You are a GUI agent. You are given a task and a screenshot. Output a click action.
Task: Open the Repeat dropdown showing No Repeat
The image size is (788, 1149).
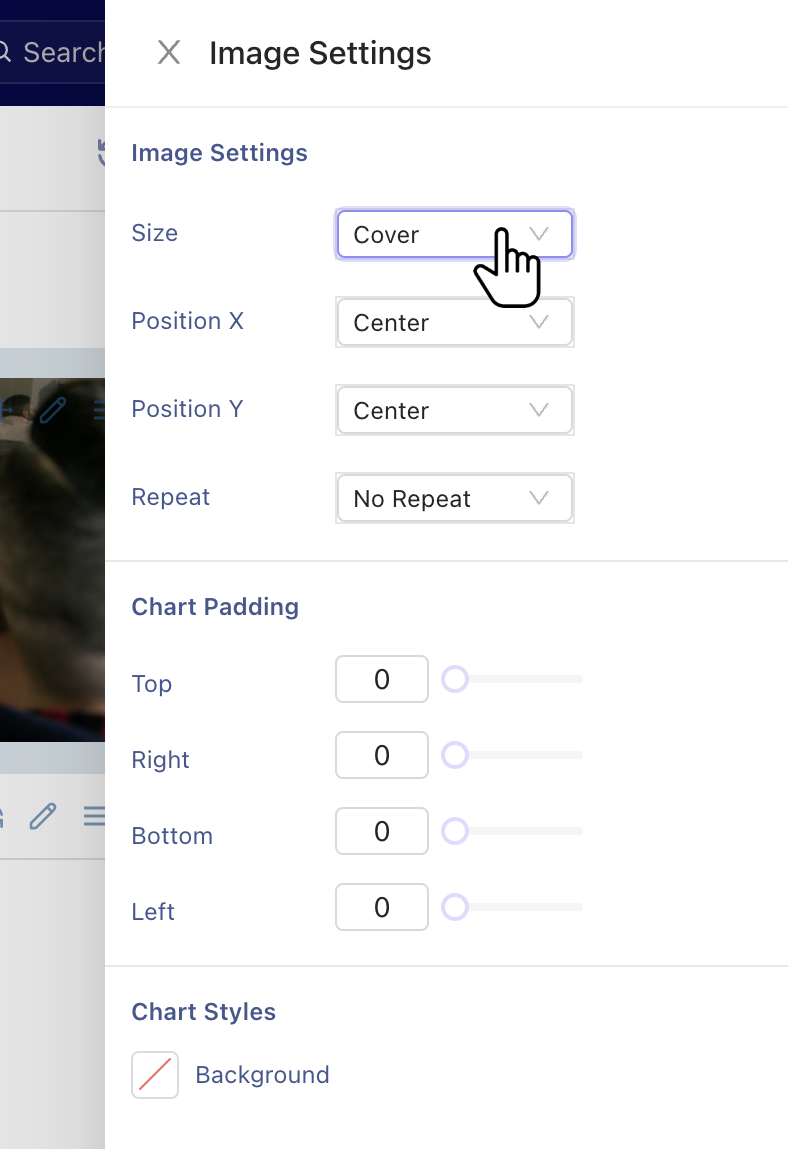(454, 498)
